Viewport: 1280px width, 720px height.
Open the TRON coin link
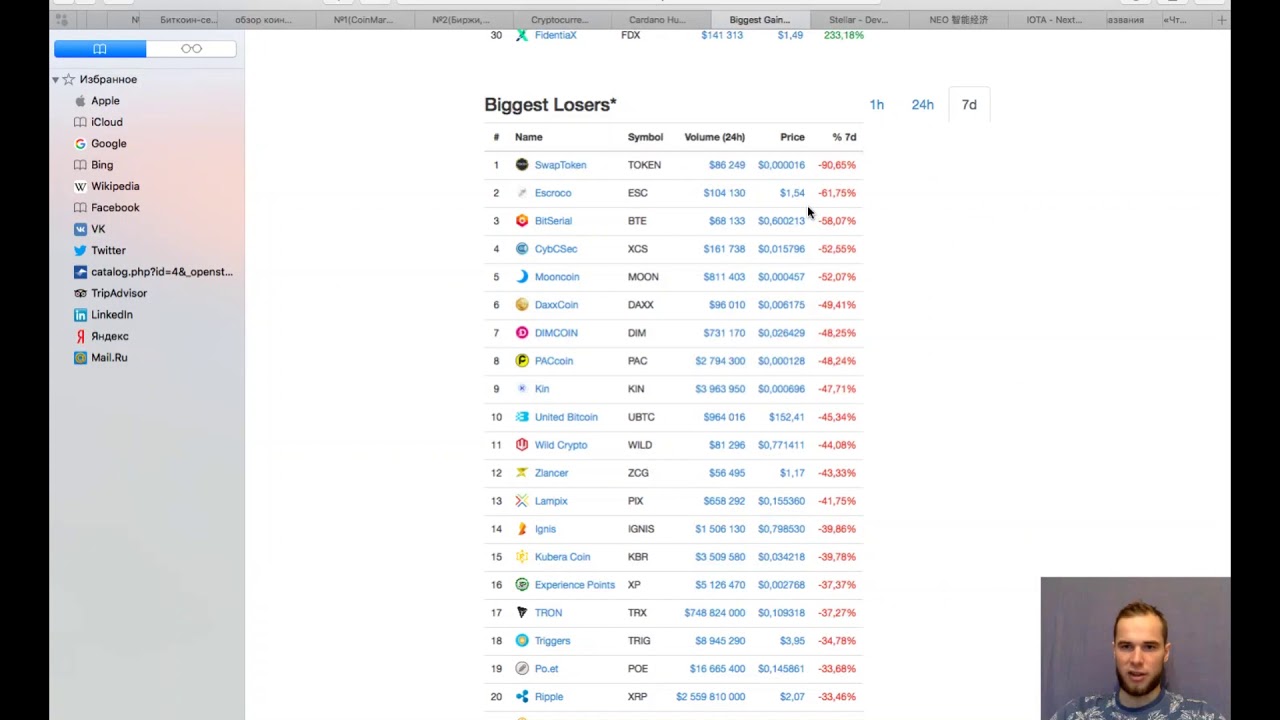tap(548, 613)
